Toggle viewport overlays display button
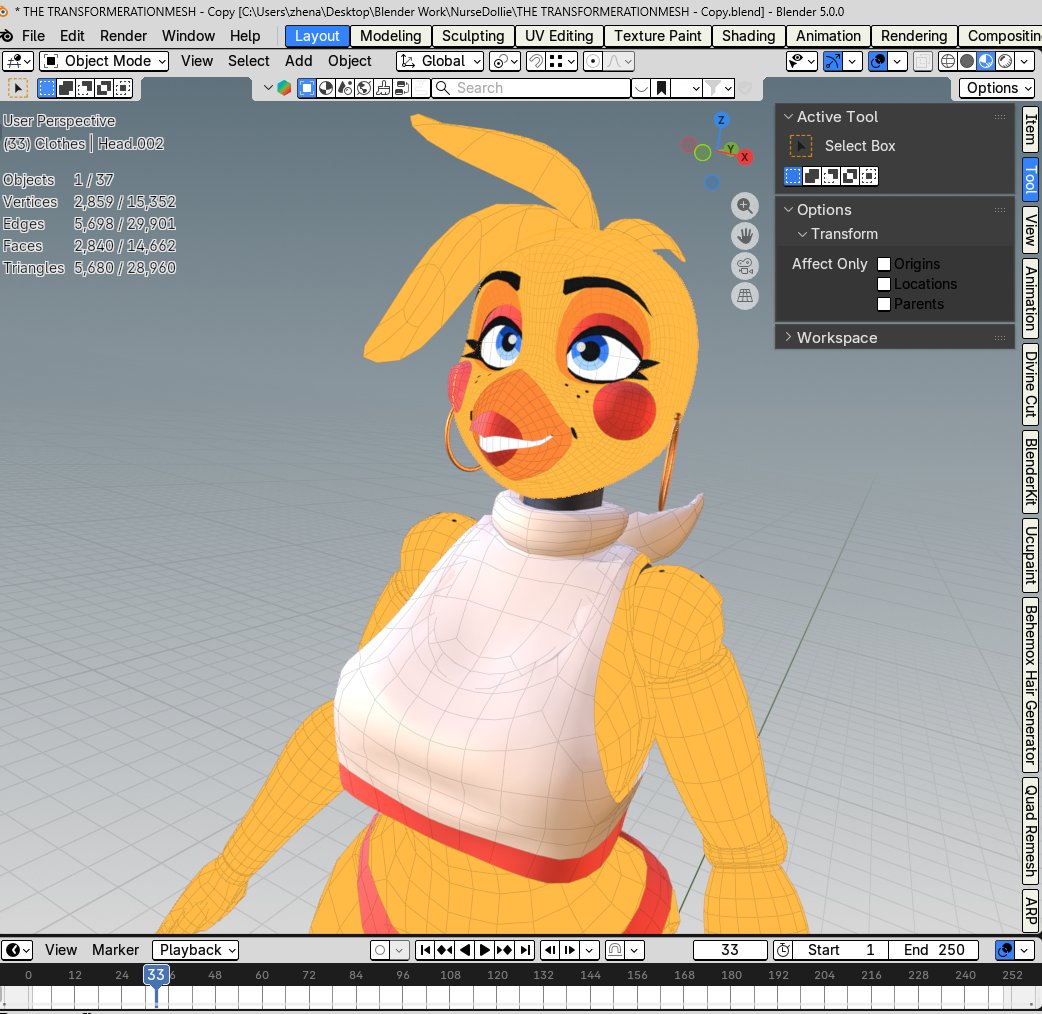The width and height of the screenshot is (1042, 1014). point(878,61)
